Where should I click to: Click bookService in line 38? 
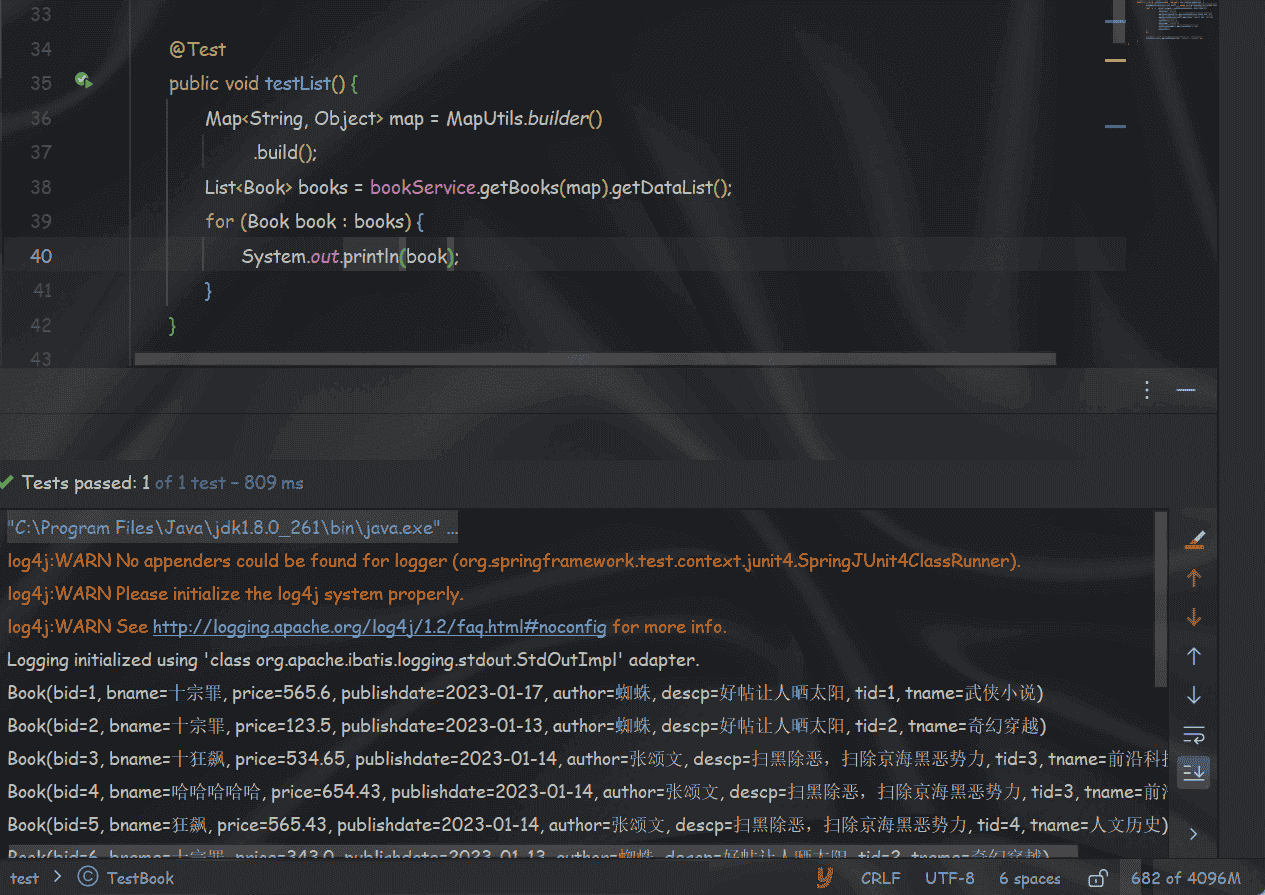click(422, 188)
